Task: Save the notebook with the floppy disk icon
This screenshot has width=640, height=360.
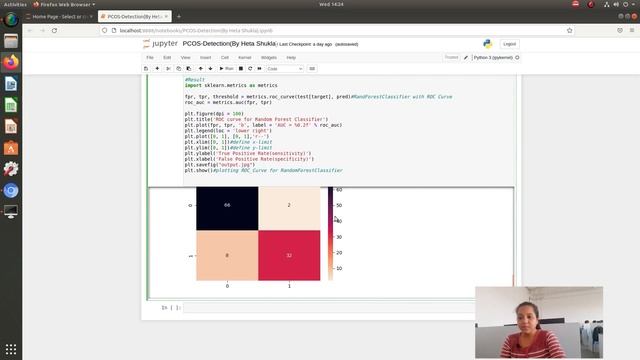Action: (146, 69)
